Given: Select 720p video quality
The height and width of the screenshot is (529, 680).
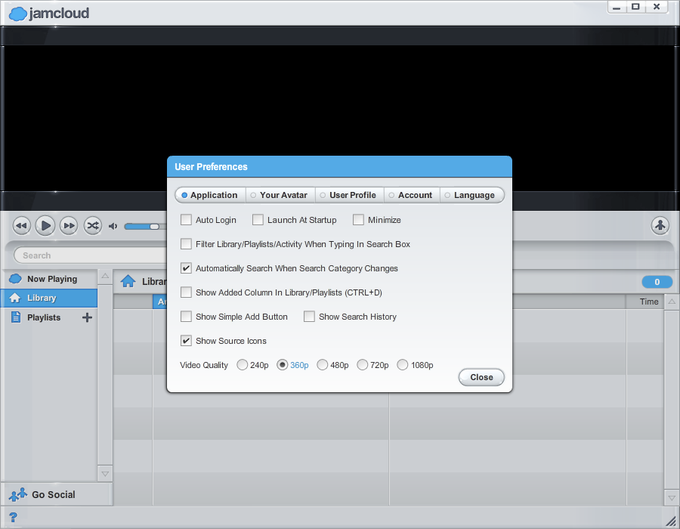Looking at the screenshot, I should [363, 365].
